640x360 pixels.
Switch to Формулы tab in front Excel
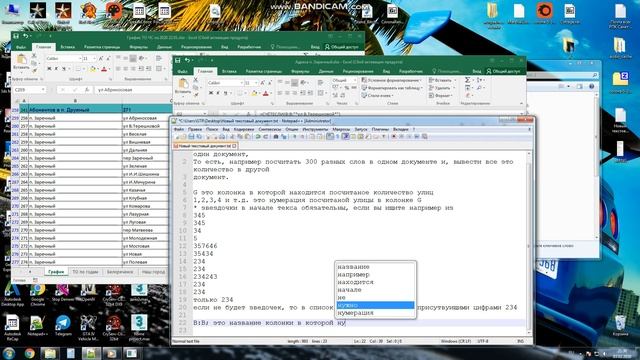300,71
